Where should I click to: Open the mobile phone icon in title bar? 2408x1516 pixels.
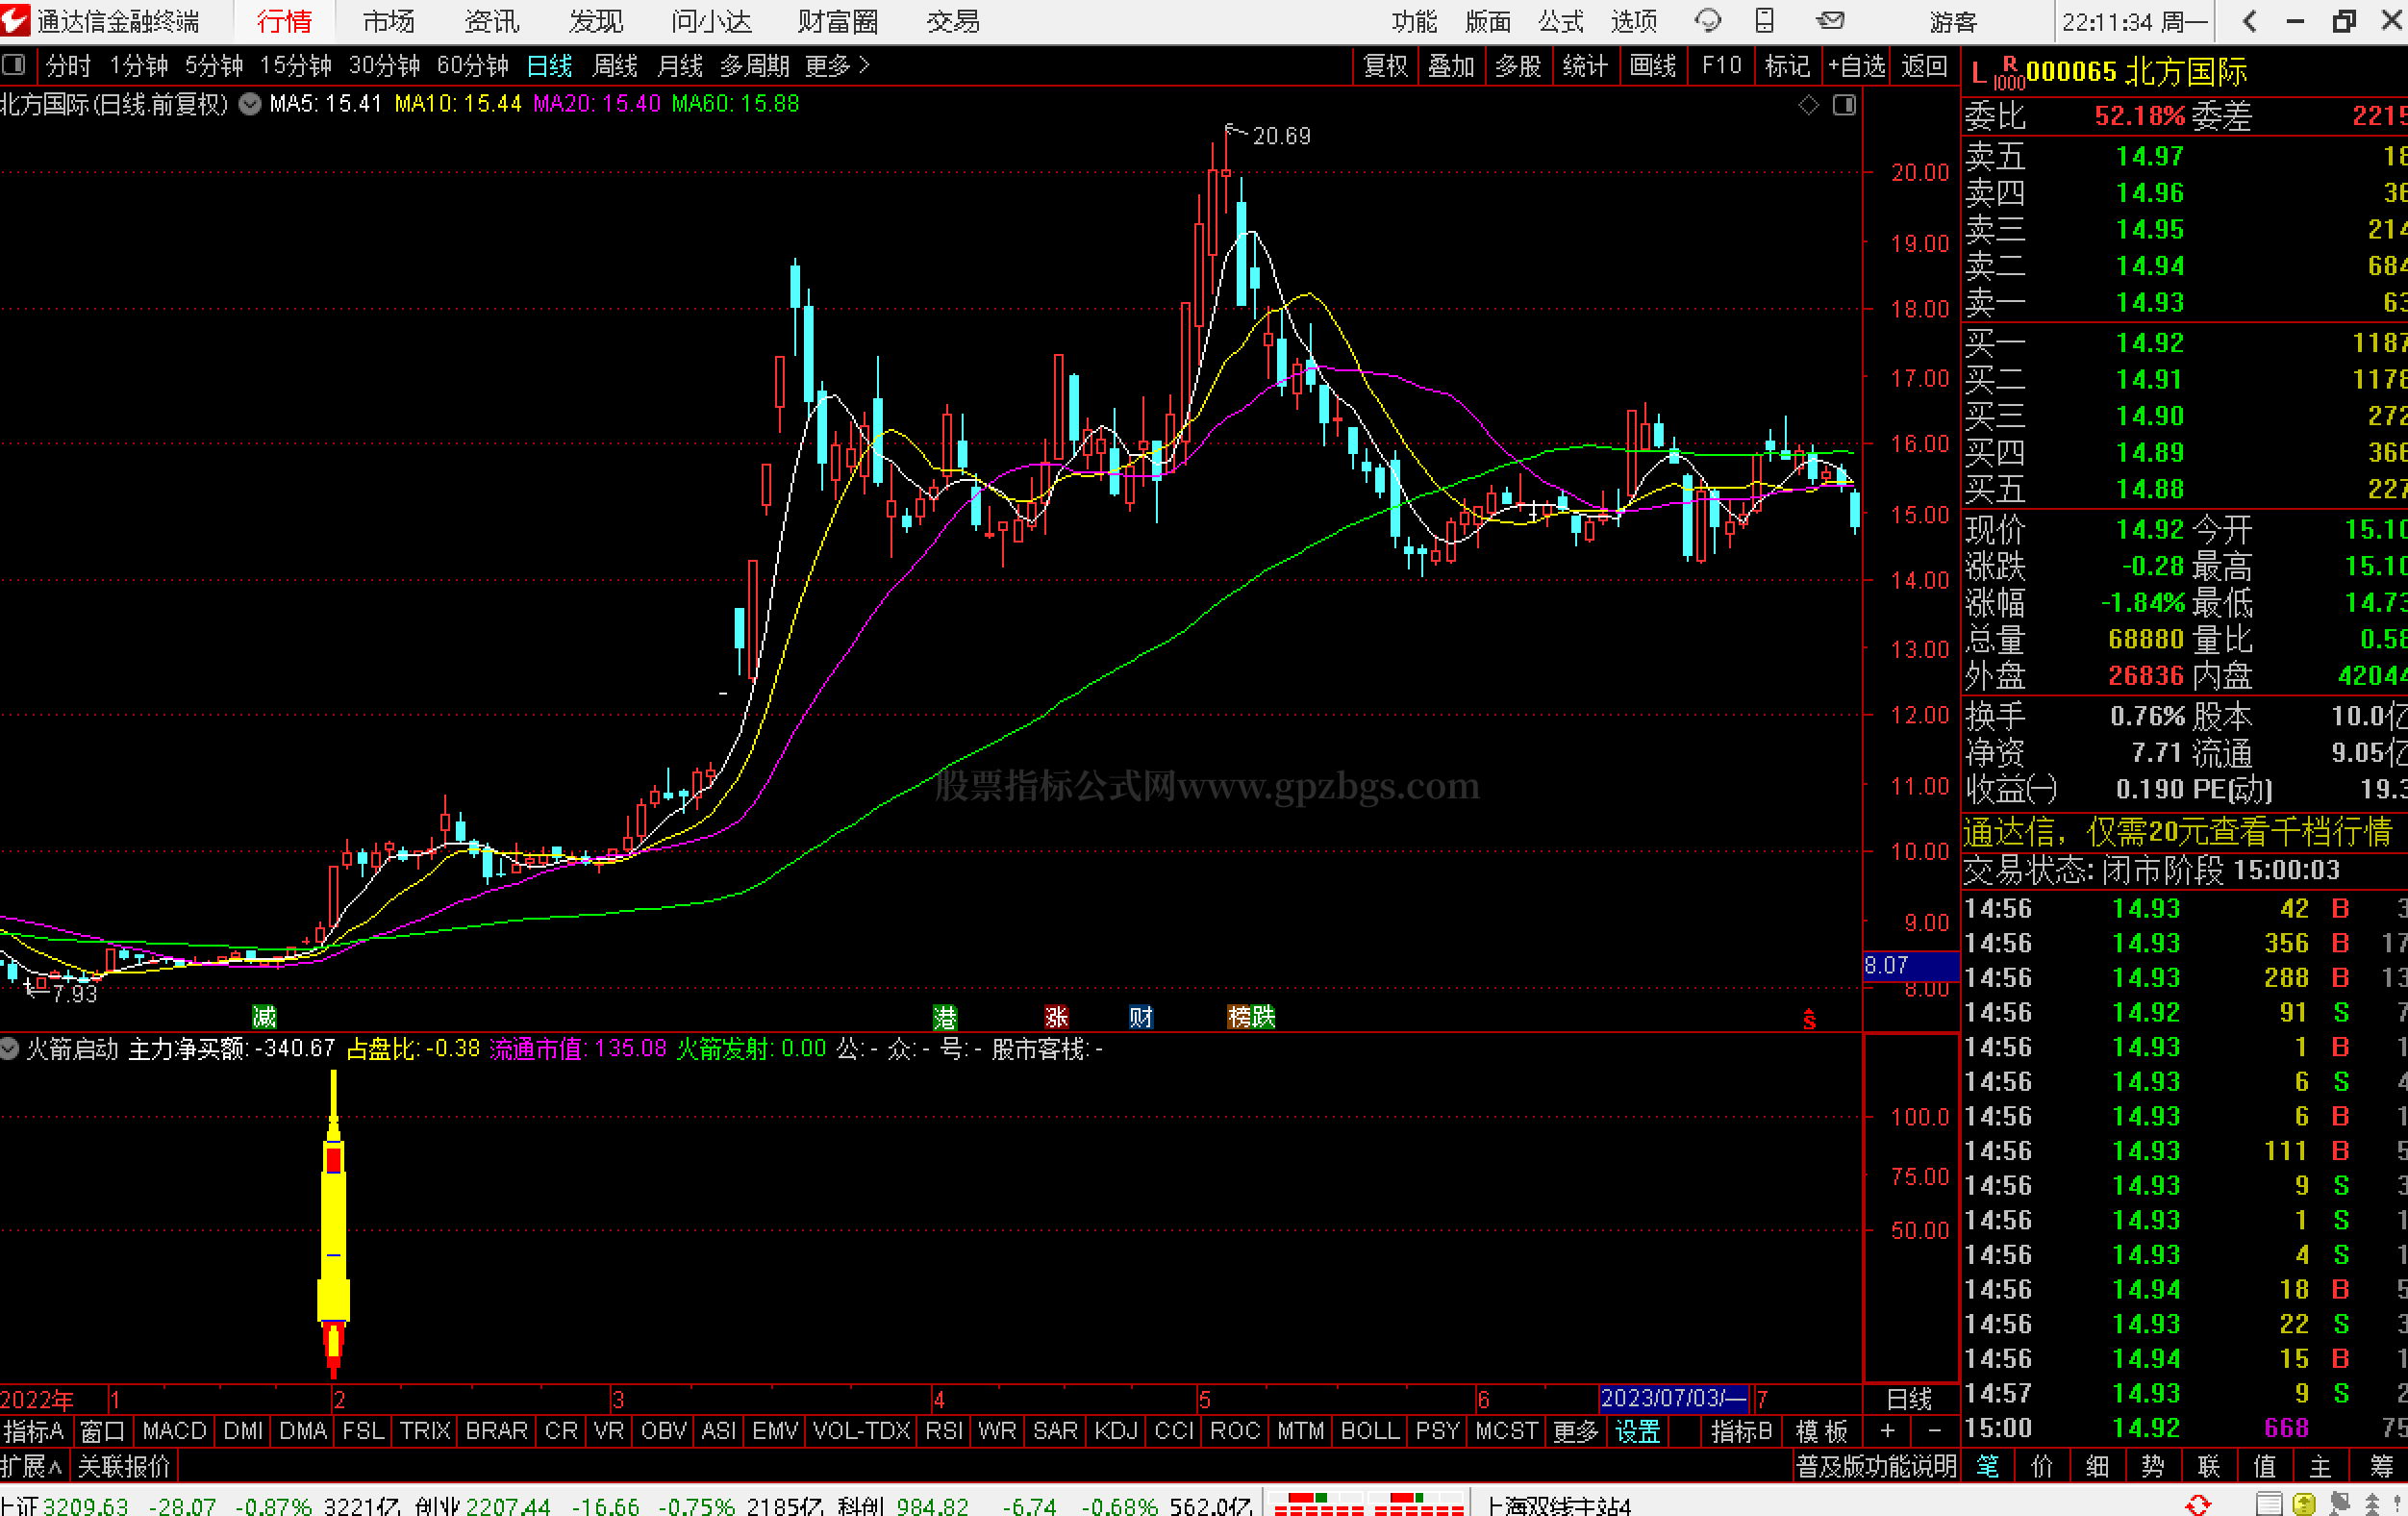tap(1765, 20)
